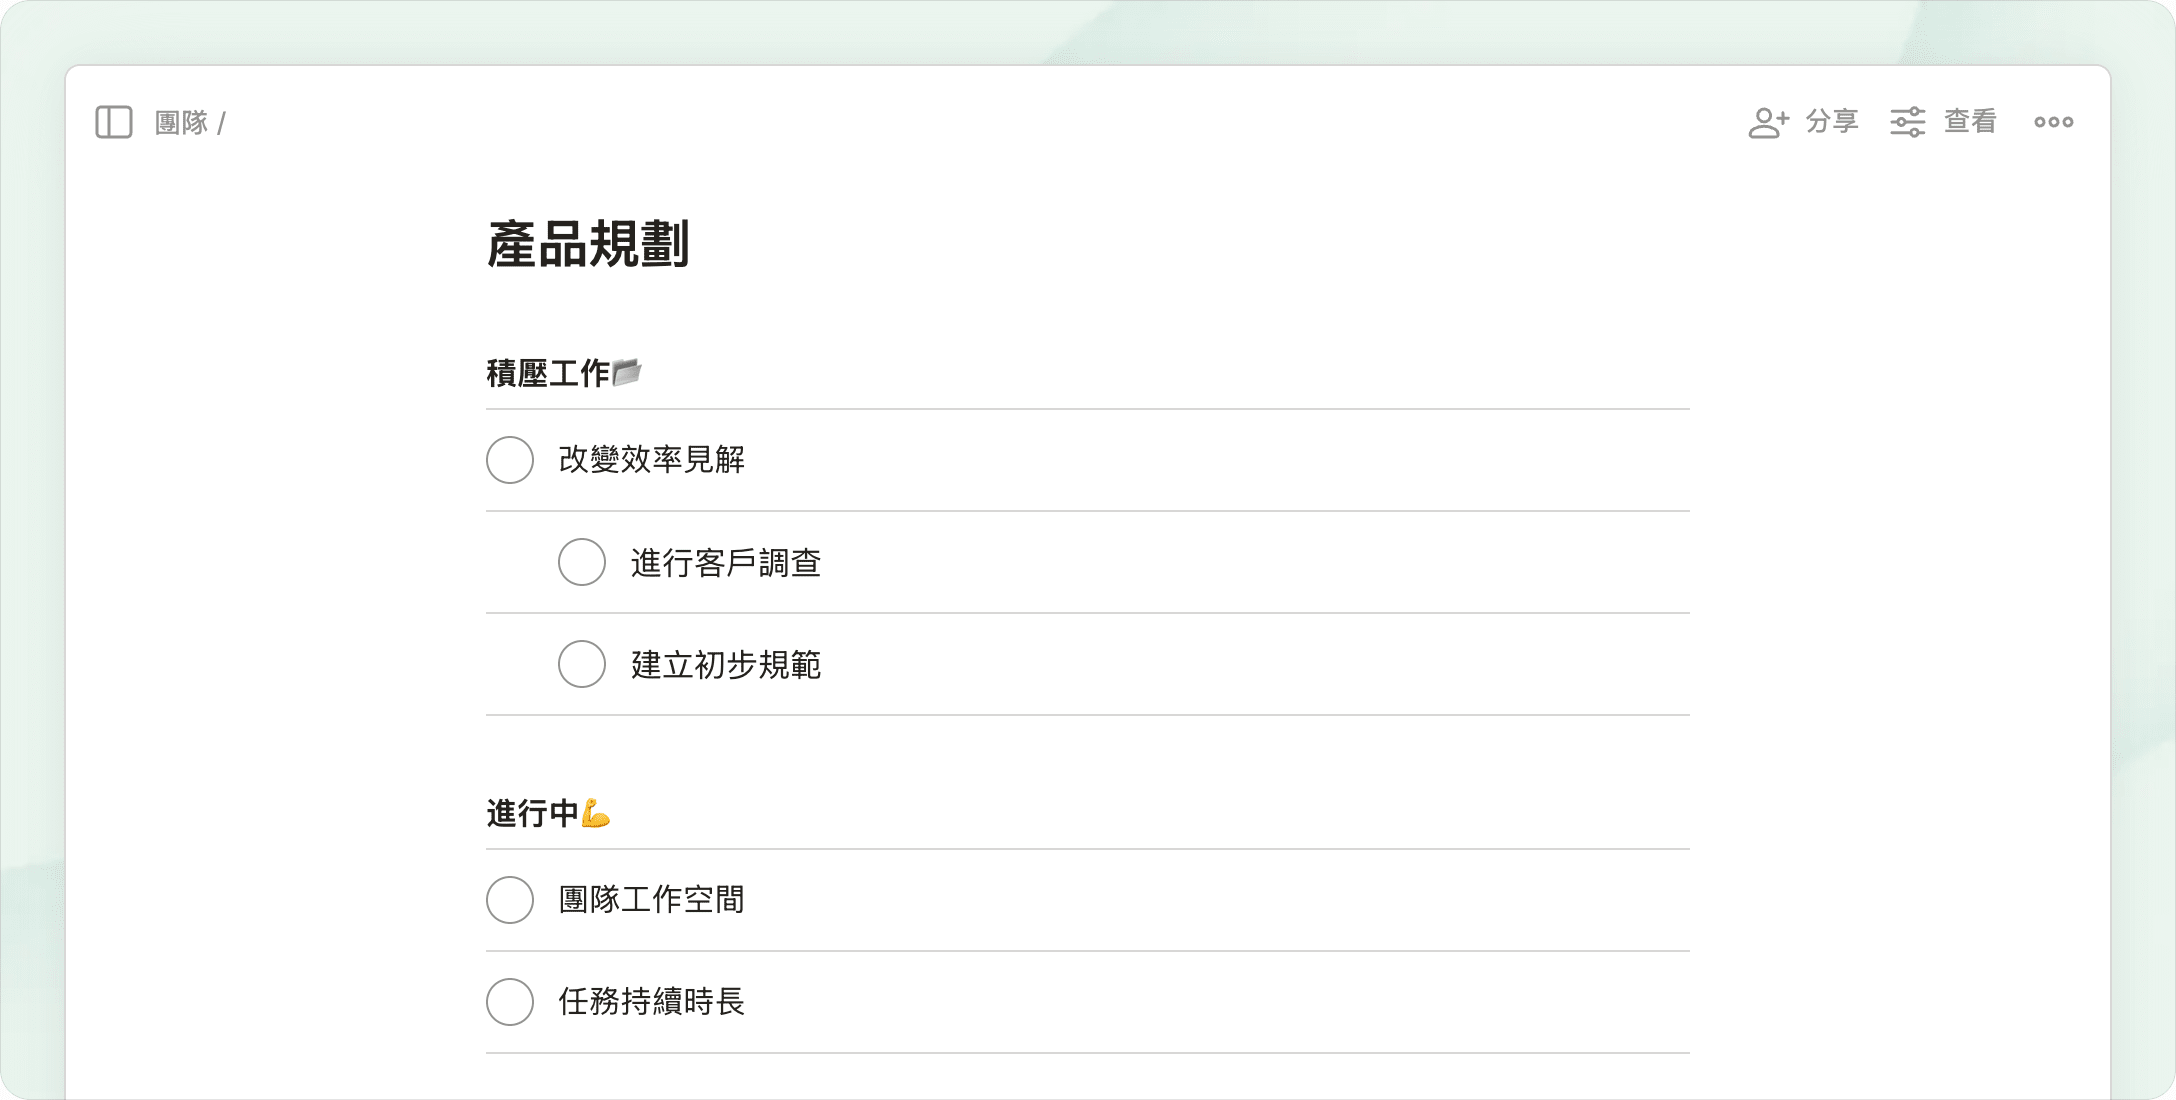Click the folder emoji beside 積壓工作

point(627,372)
